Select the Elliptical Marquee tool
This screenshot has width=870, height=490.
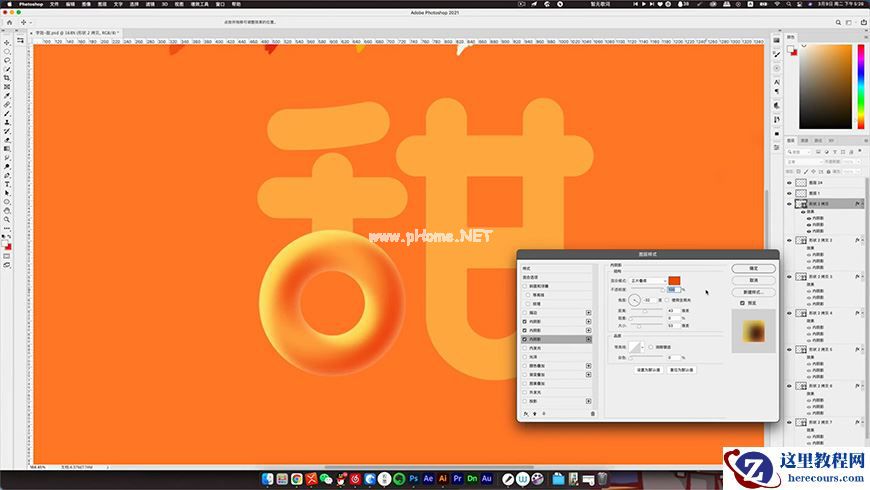pyautogui.click(x=7, y=52)
